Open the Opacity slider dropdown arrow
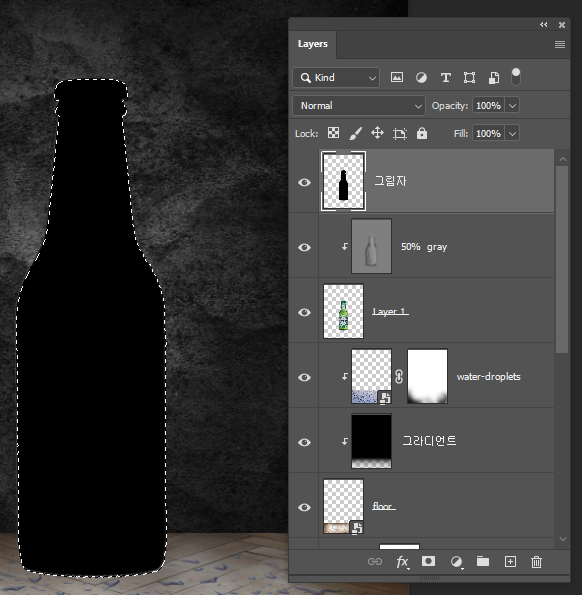Screen dimensions: 582x595 [x=512, y=105]
